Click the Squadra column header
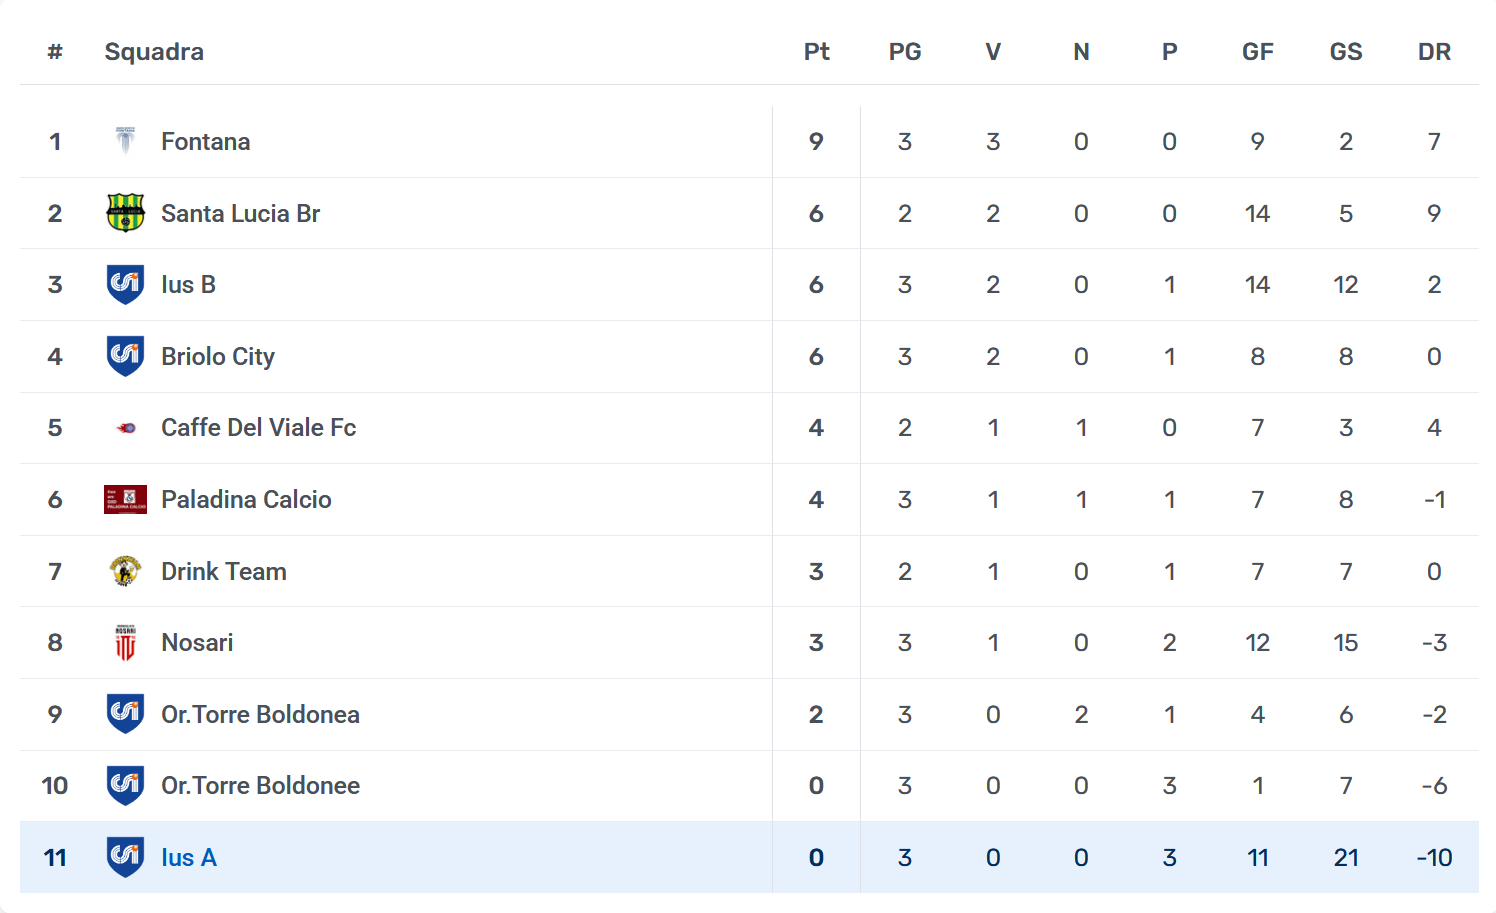This screenshot has width=1496, height=913. tap(154, 52)
